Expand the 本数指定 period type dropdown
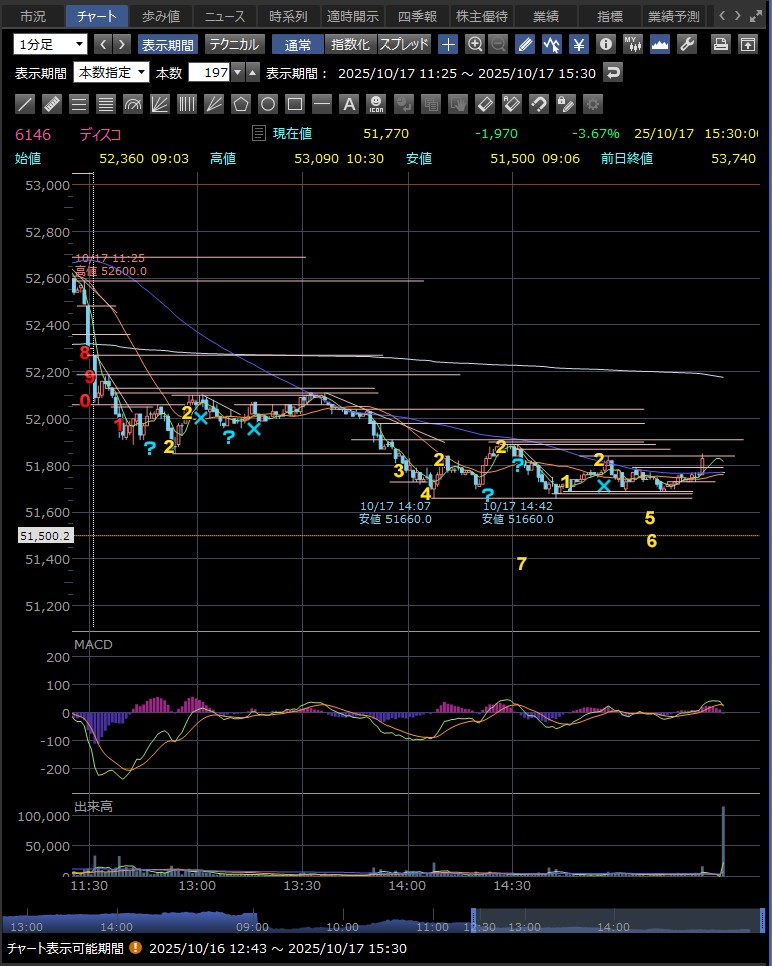This screenshot has height=966, width=772. [112, 72]
